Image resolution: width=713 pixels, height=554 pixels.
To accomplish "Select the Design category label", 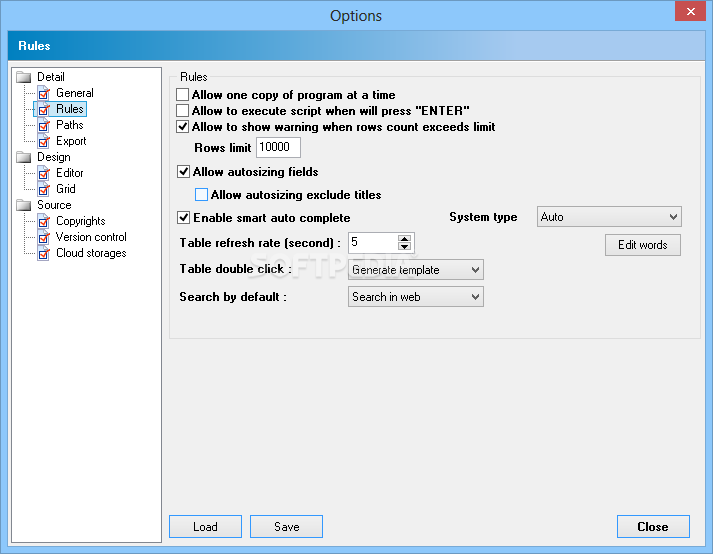I will (54, 157).
